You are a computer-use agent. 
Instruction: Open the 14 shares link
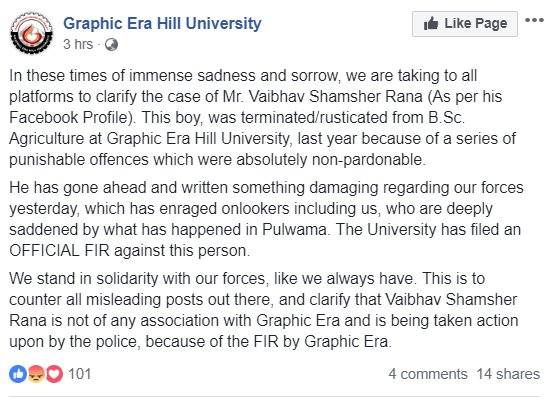(x=508, y=374)
